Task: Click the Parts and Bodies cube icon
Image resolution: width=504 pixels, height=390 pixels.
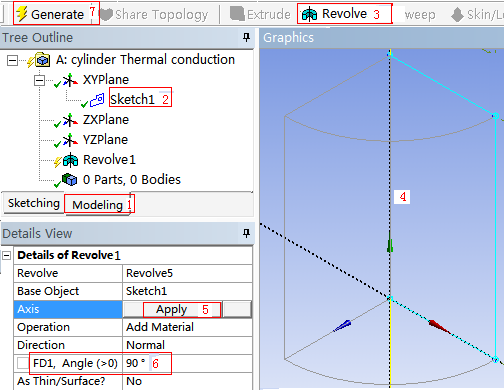Action: click(69, 180)
